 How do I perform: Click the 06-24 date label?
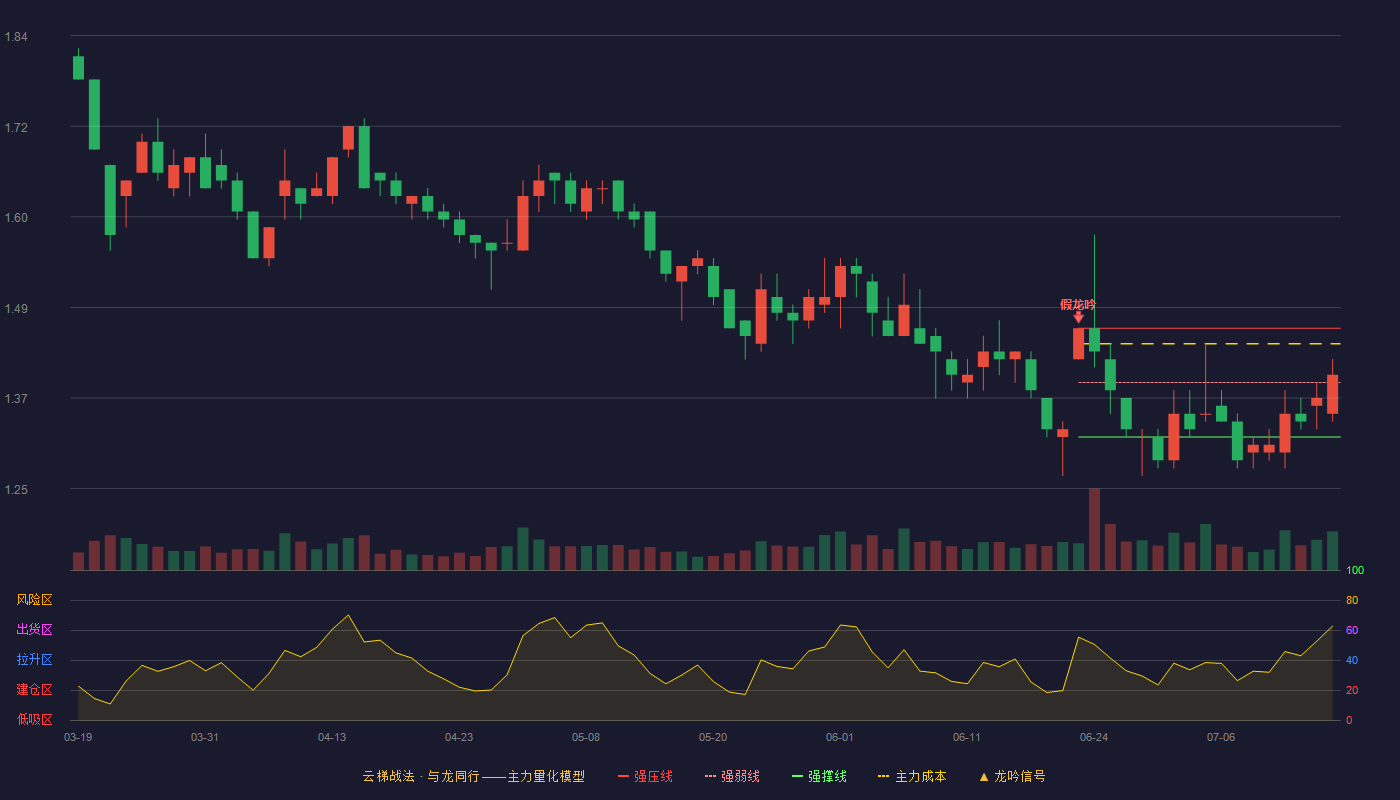[1094, 737]
